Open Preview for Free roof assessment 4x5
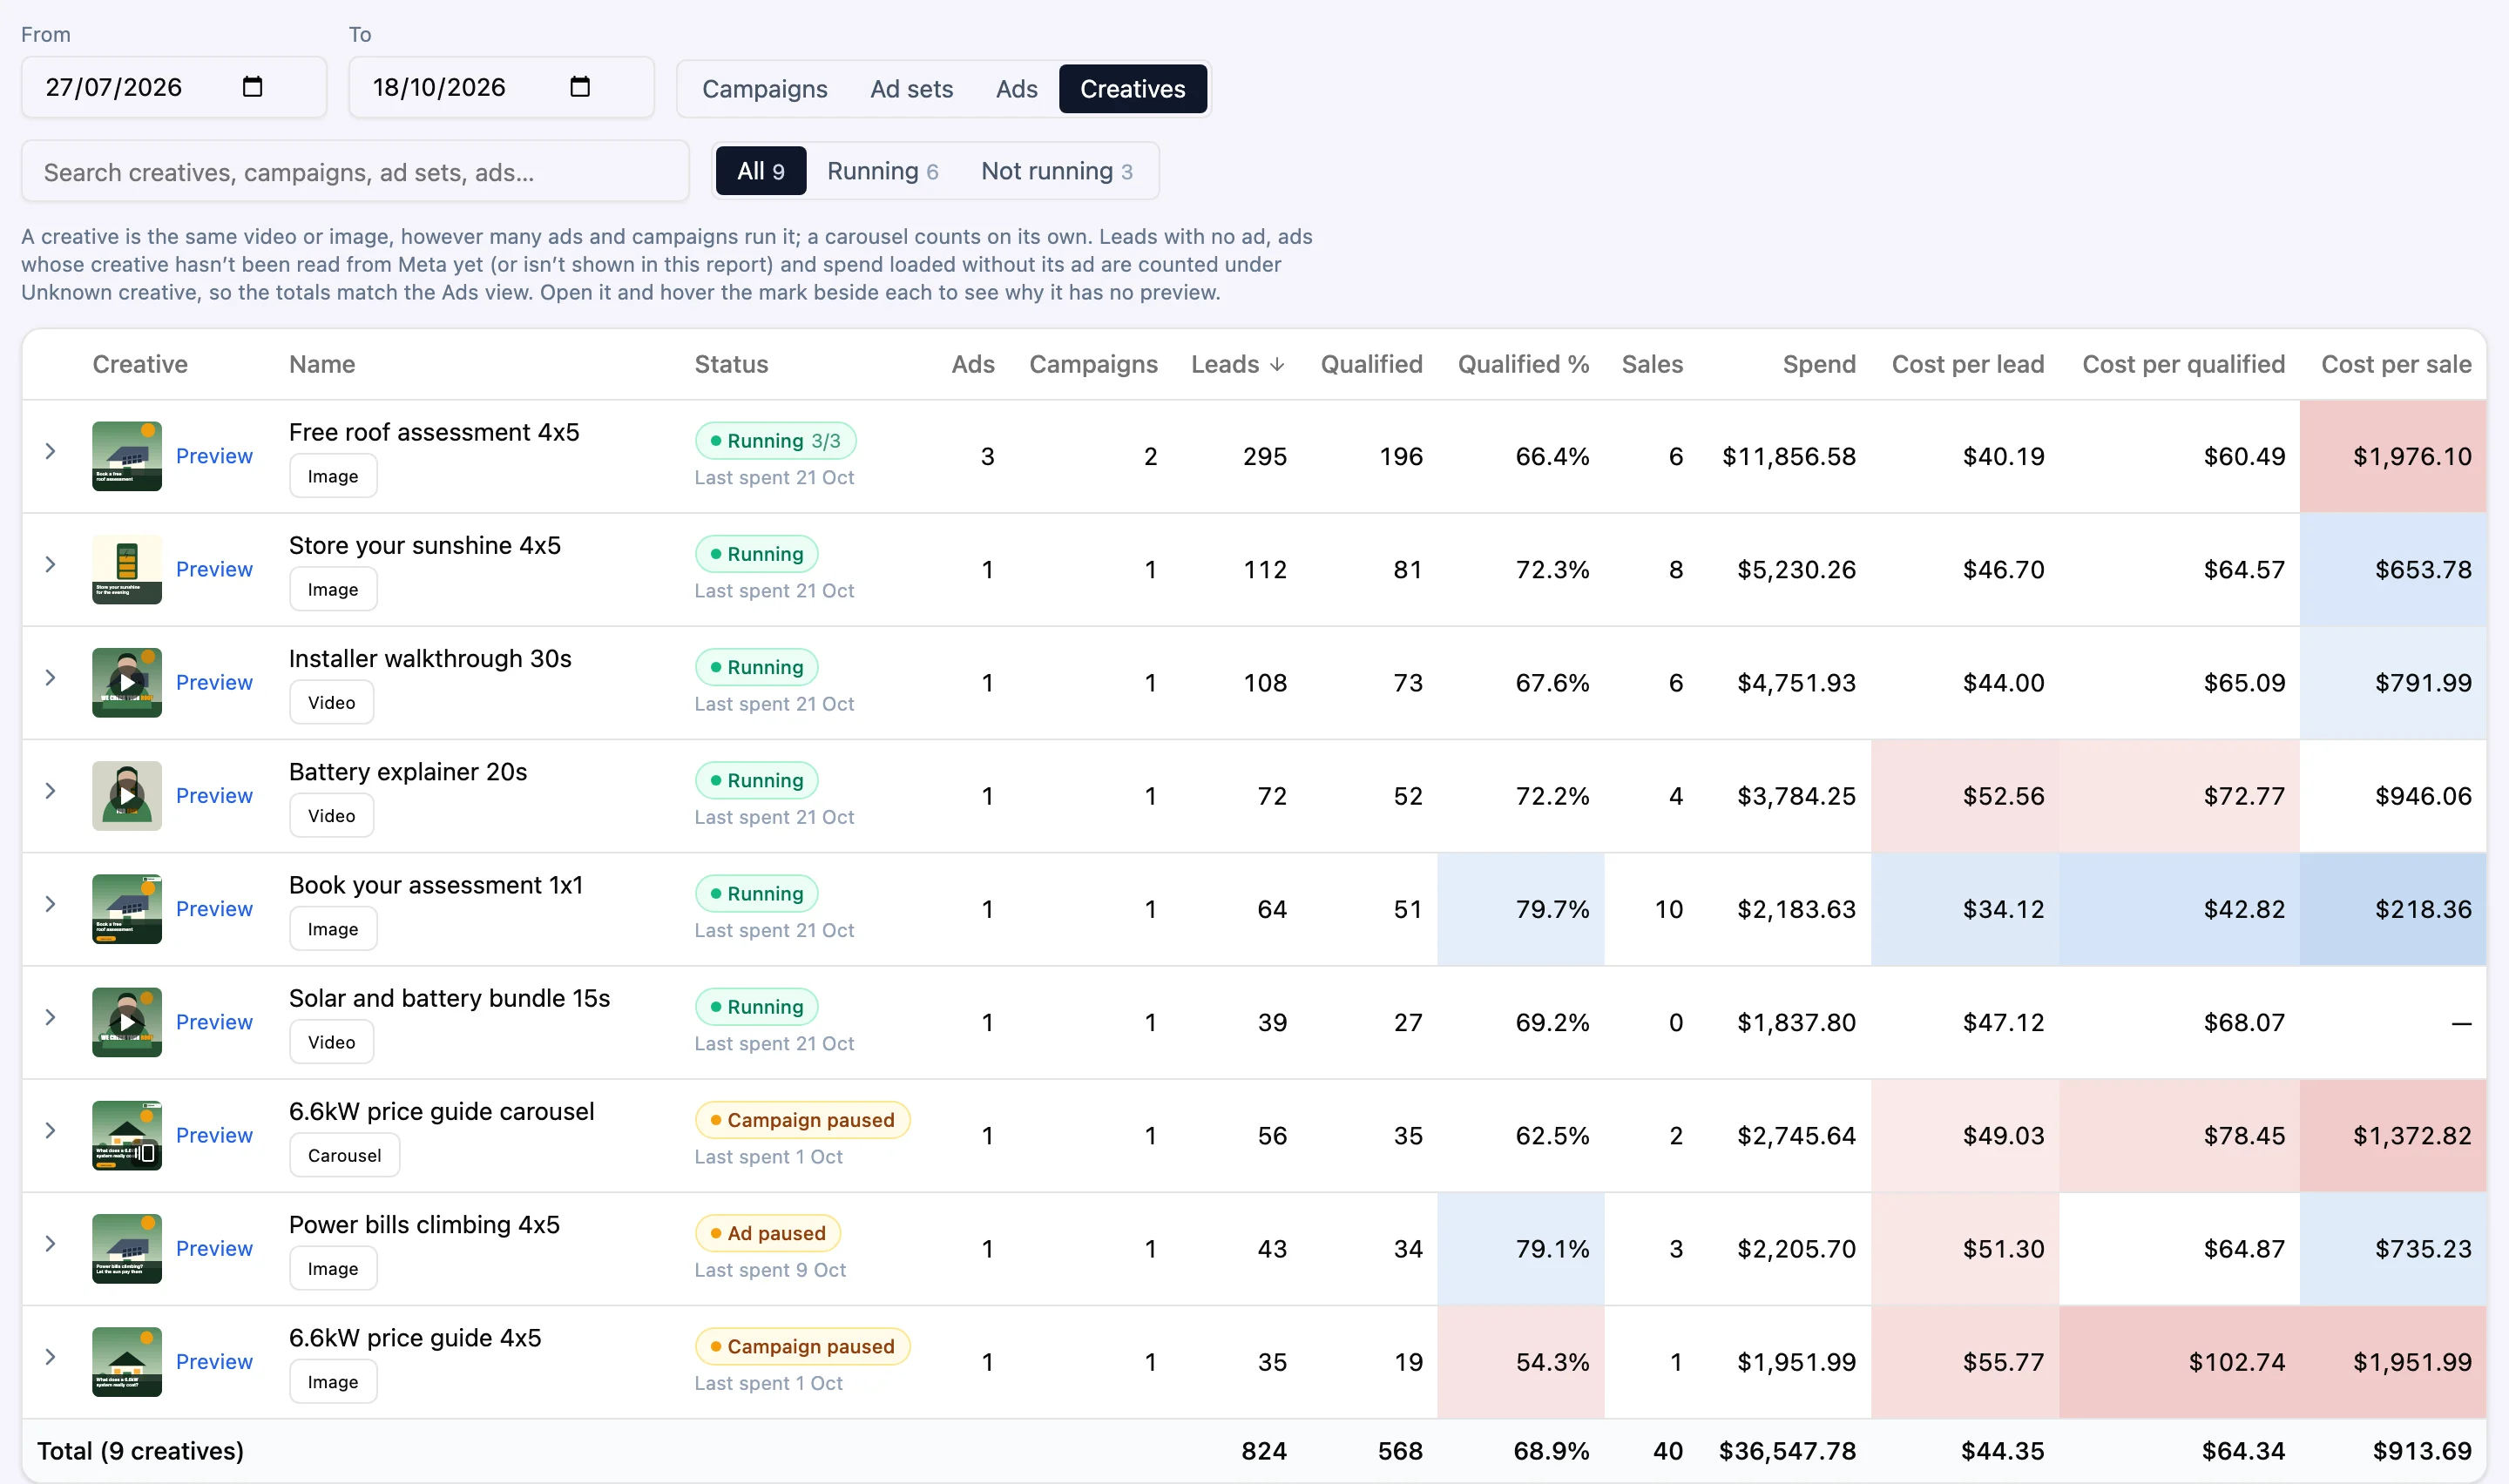Image resolution: width=2509 pixels, height=1484 pixels. [x=214, y=456]
